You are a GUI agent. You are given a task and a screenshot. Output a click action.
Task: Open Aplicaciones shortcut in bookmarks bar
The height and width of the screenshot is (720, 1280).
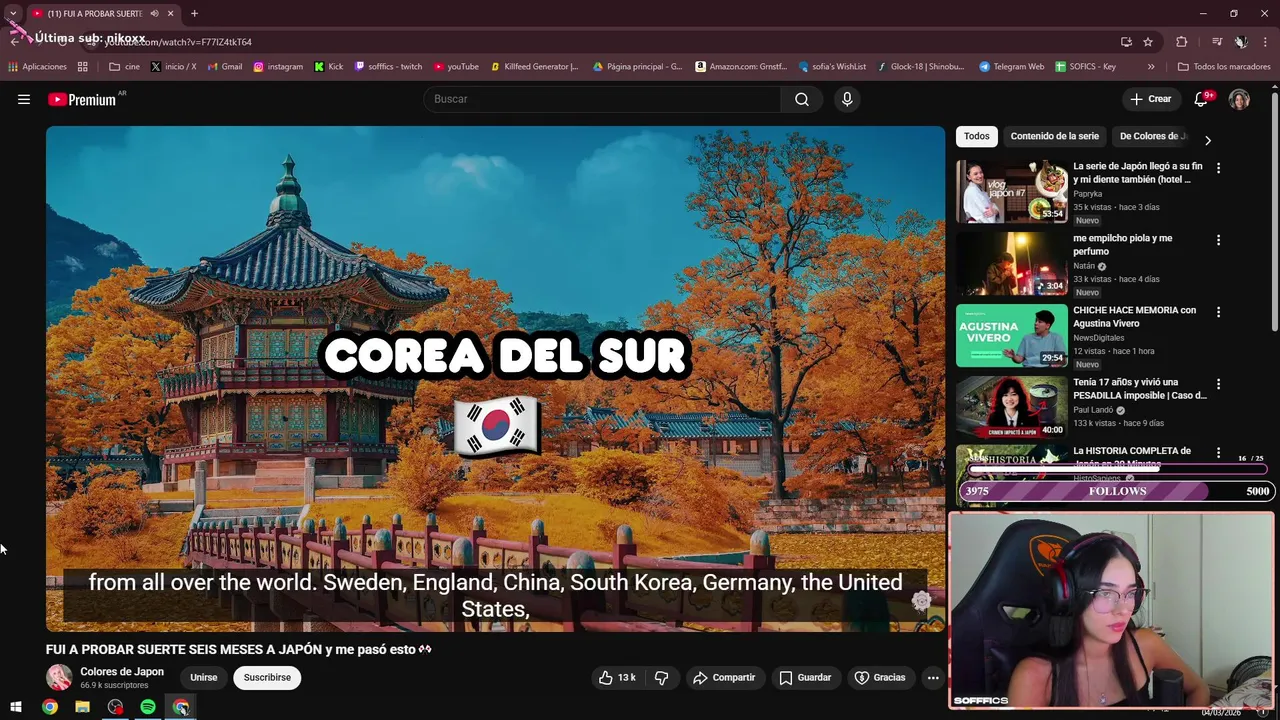coord(37,67)
